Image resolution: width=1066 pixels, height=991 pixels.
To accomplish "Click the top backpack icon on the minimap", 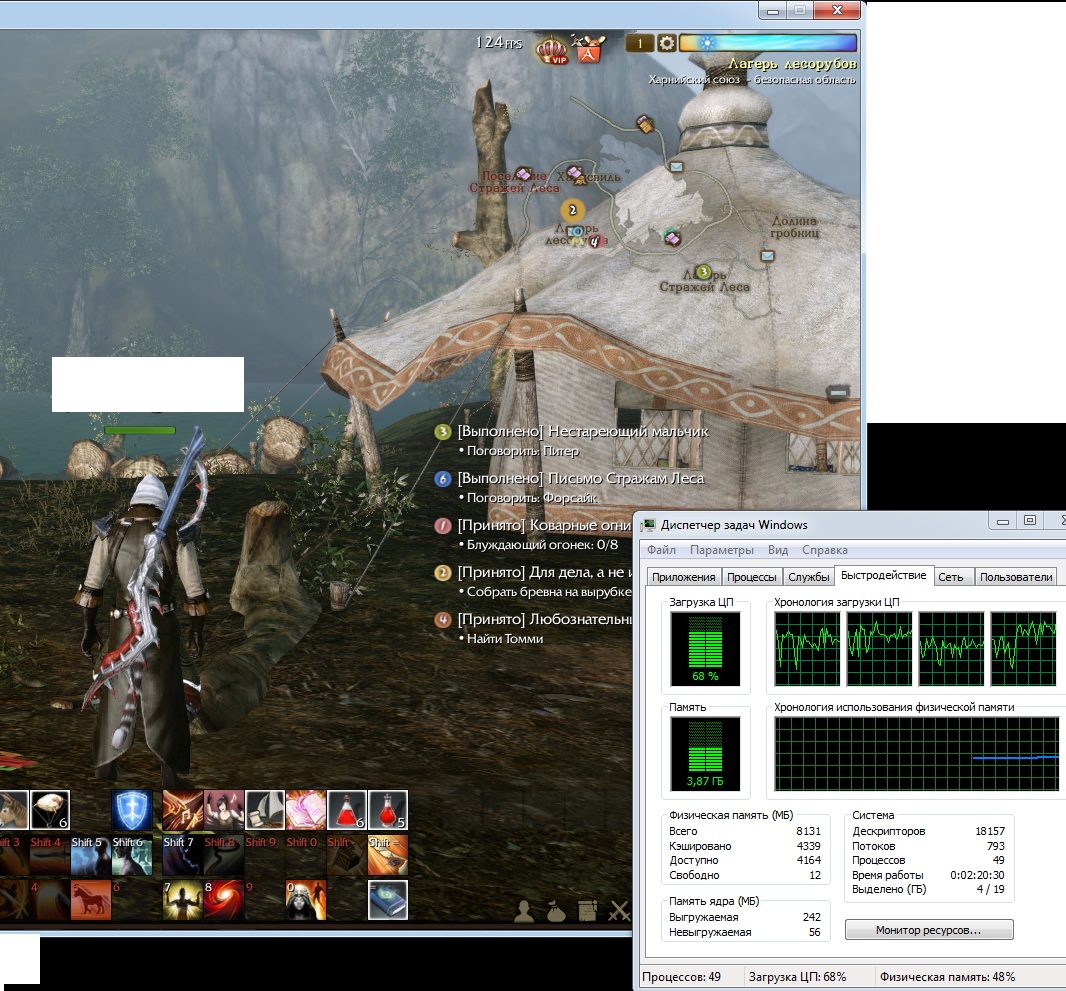I will pyautogui.click(x=644, y=124).
